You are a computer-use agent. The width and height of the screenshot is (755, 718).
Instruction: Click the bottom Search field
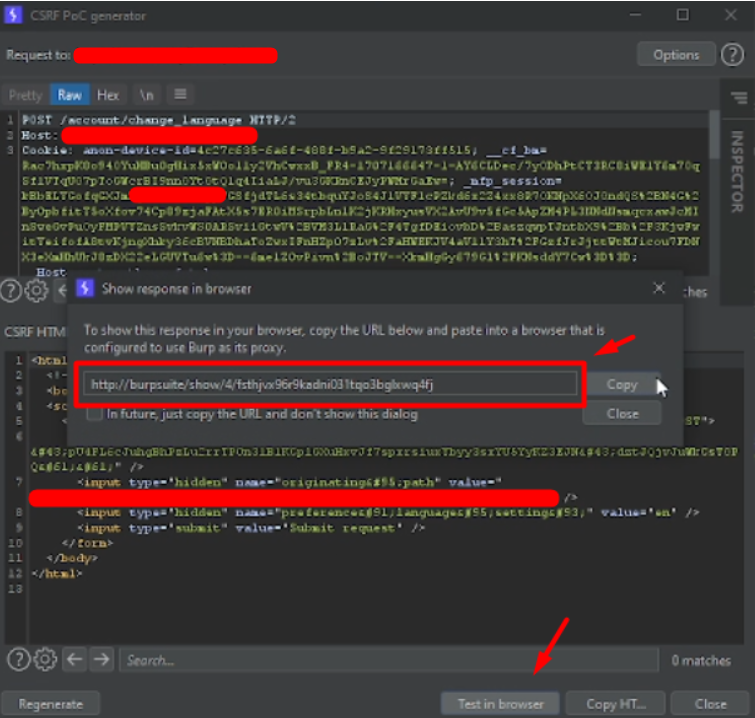(389, 660)
